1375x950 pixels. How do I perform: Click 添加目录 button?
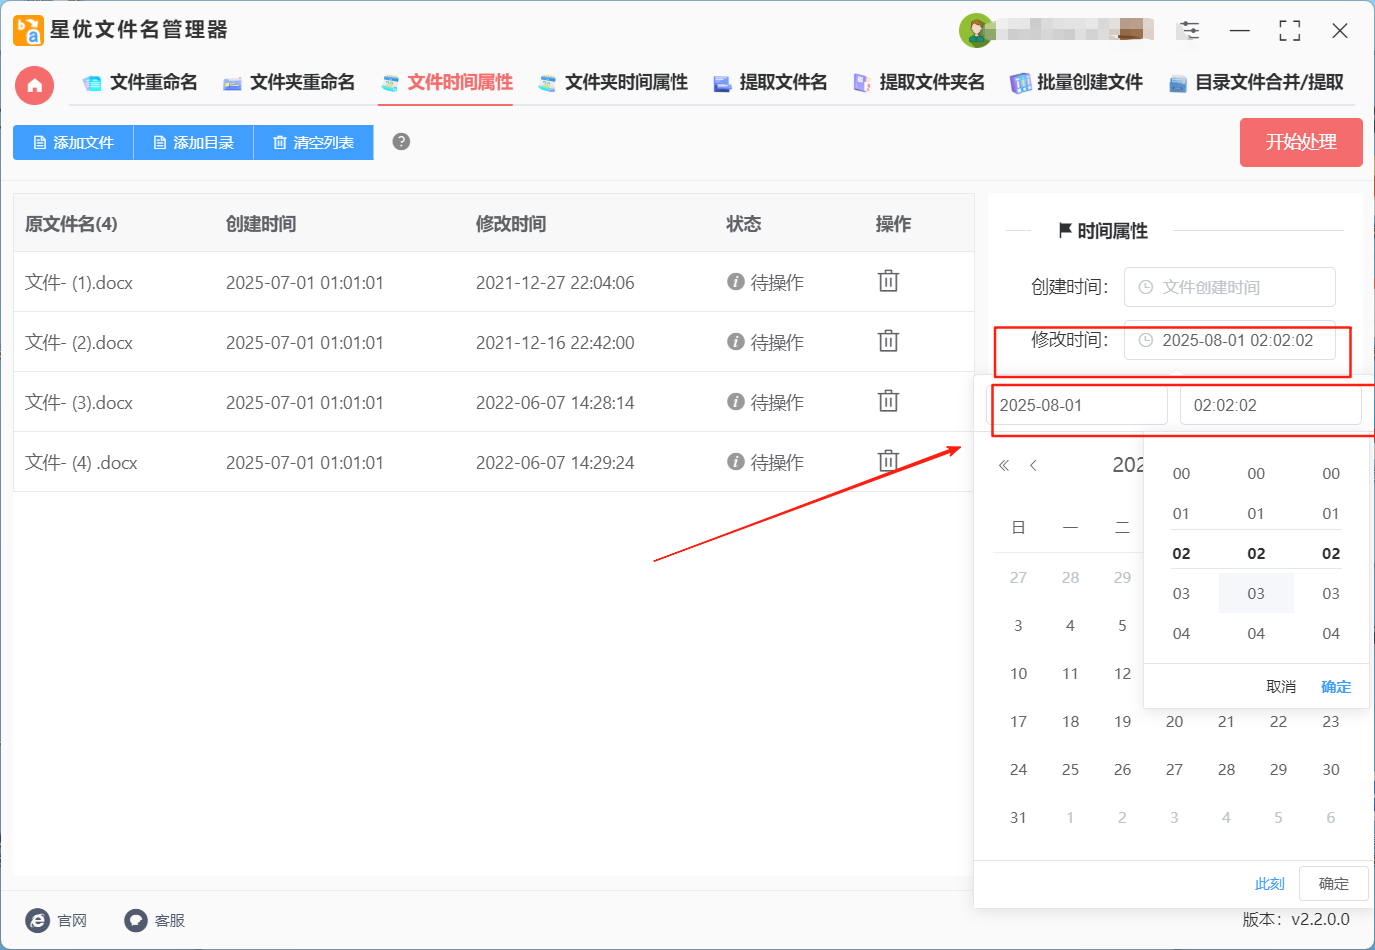coord(193,142)
